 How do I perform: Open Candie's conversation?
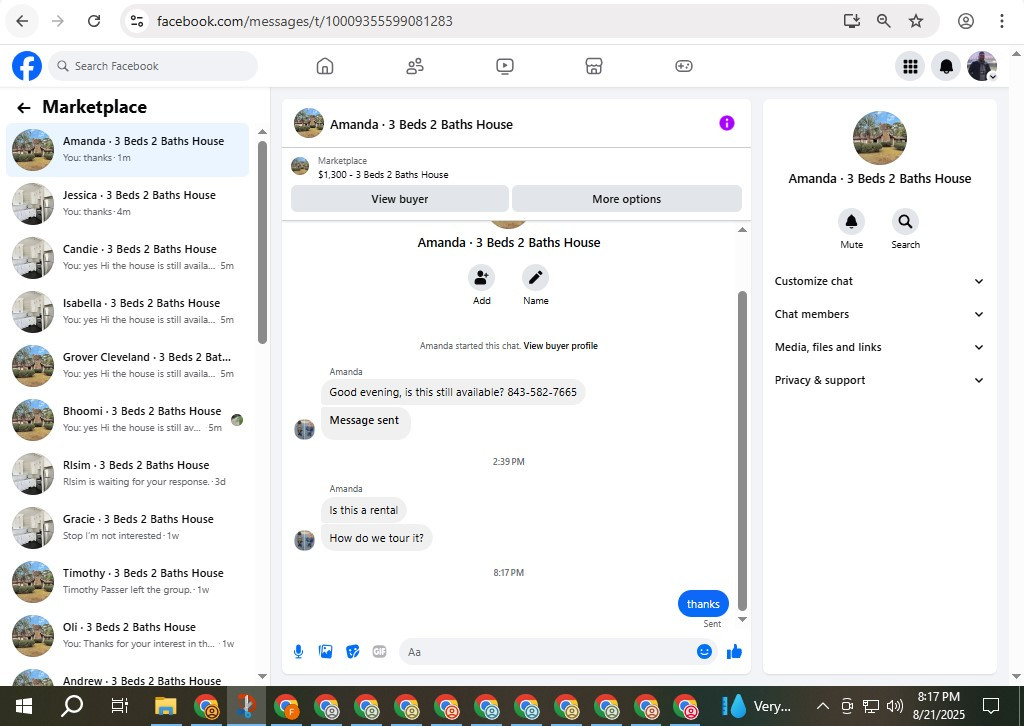tap(128, 257)
